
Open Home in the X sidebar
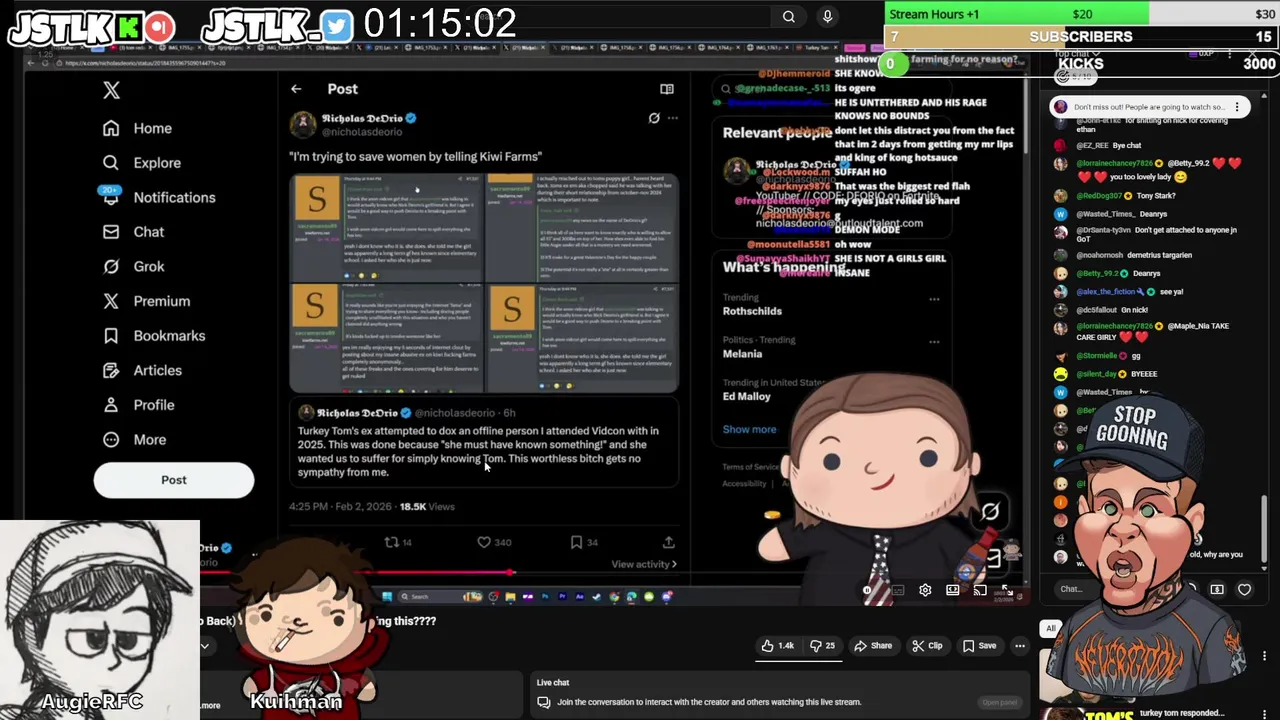pos(139,128)
